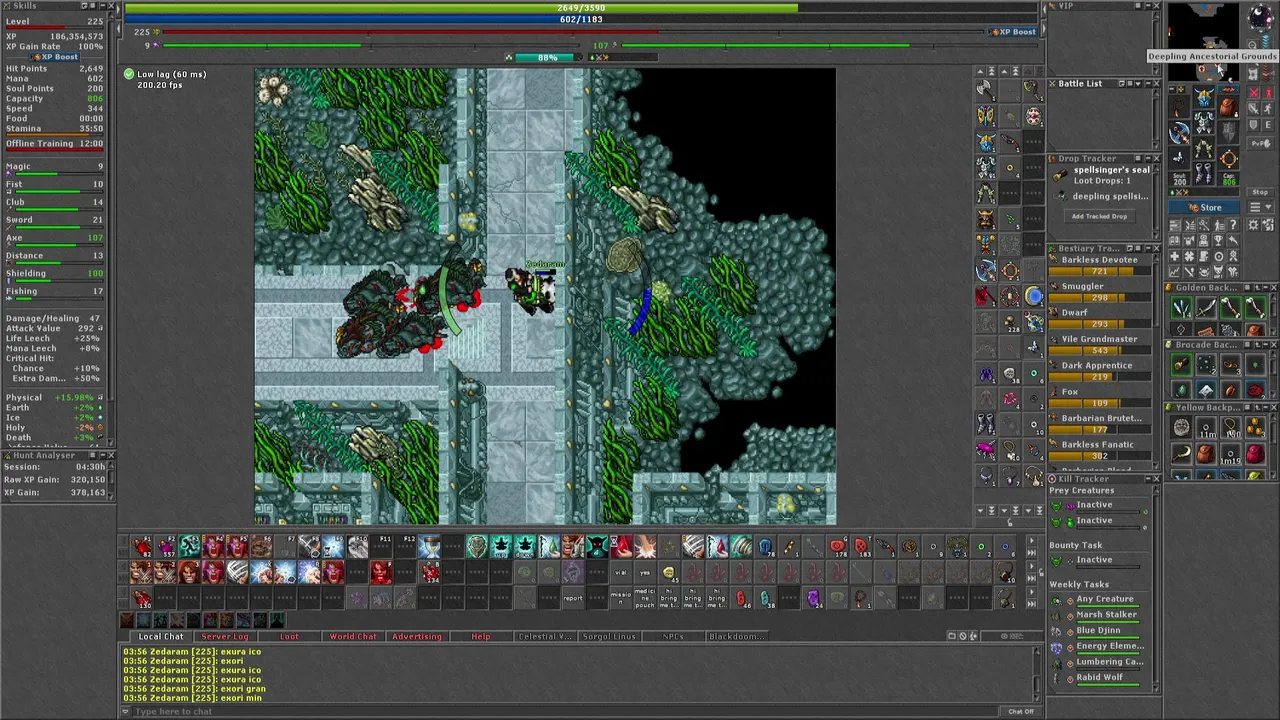Open the Advertising chat tab
The height and width of the screenshot is (720, 1280).
417,636
